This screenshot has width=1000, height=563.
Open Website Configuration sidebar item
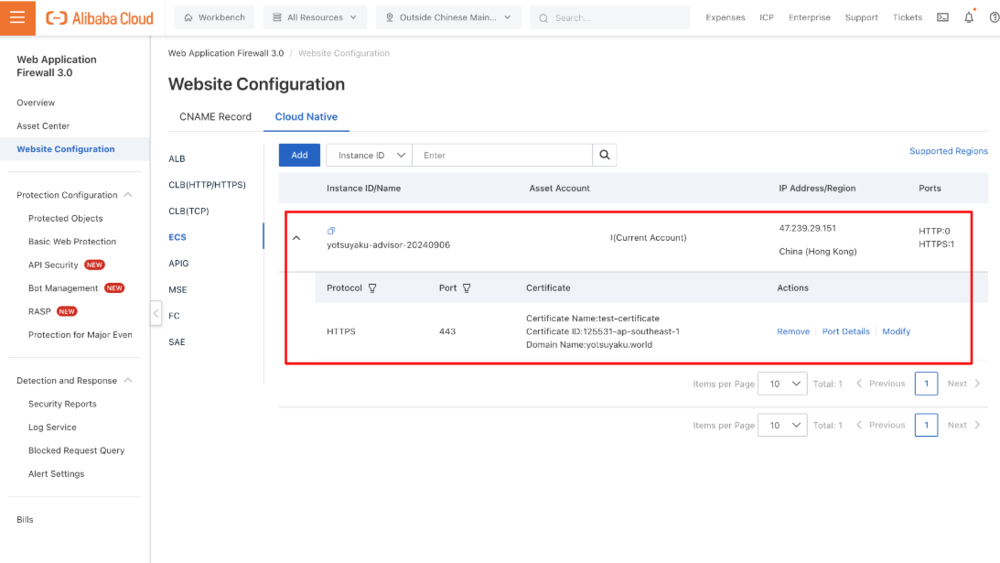coord(66,149)
